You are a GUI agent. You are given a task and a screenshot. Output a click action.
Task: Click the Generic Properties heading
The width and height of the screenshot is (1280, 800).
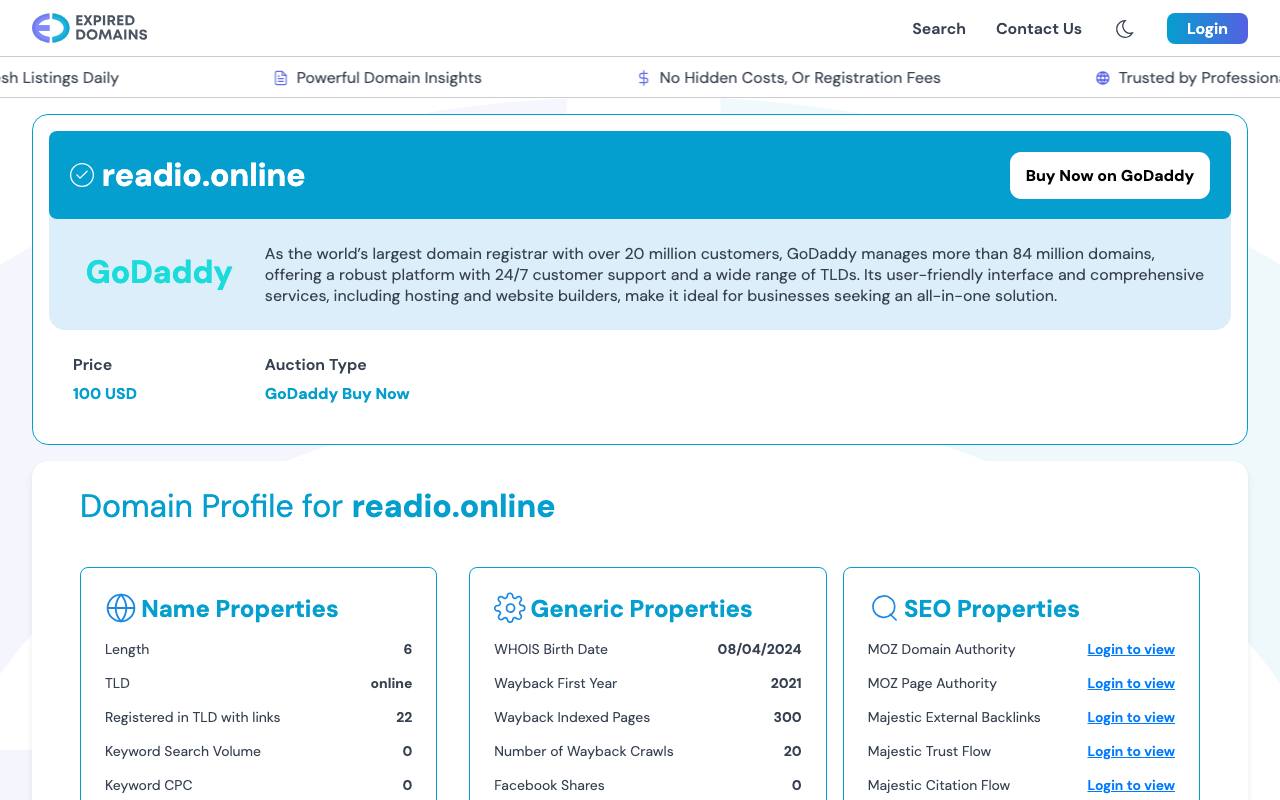coord(641,608)
